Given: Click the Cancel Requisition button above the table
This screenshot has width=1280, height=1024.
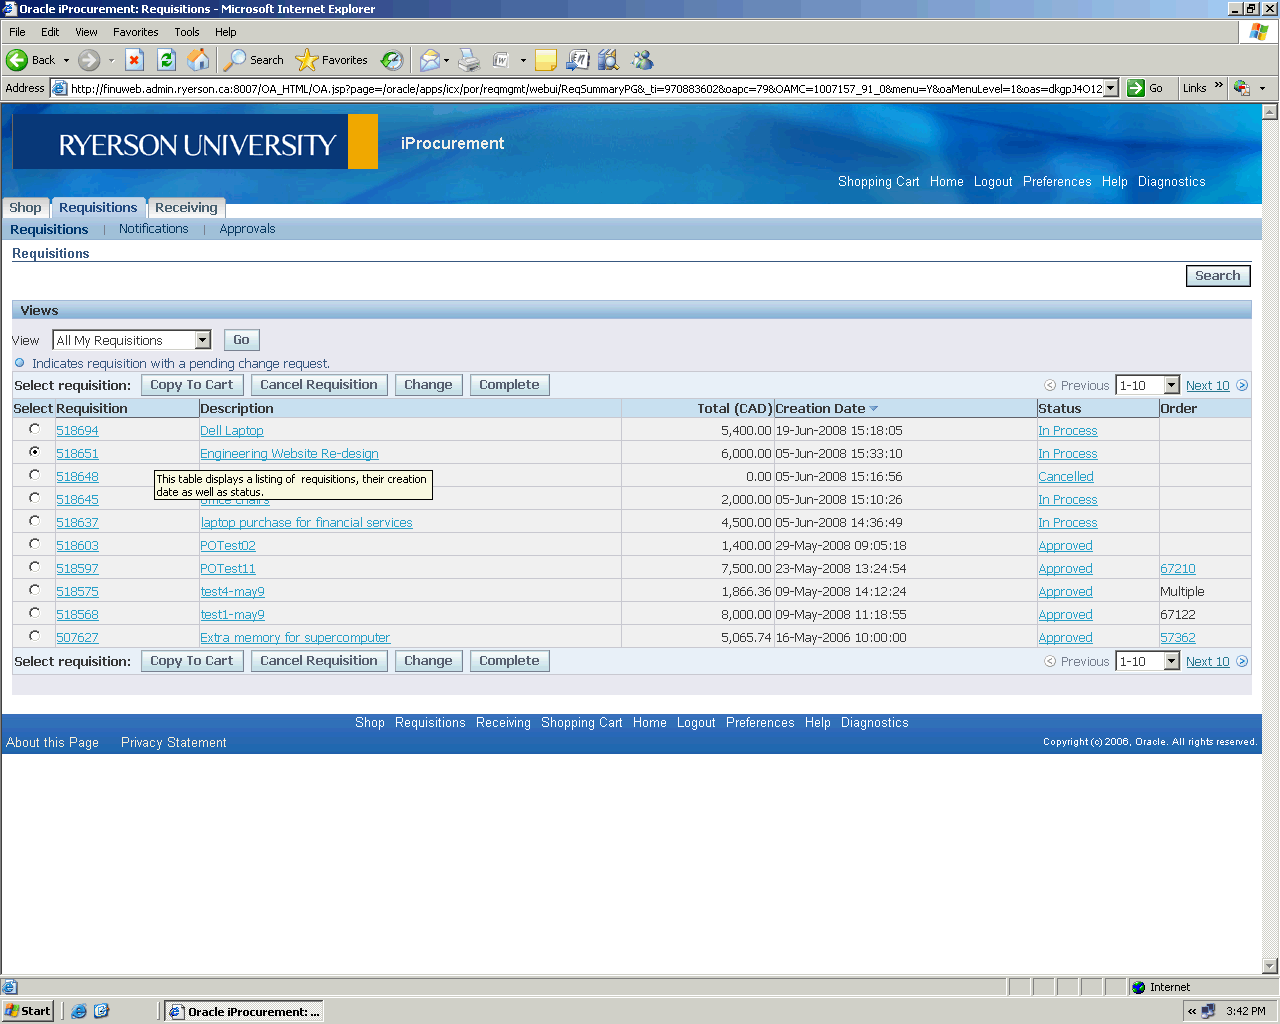Looking at the screenshot, I should coord(319,385).
